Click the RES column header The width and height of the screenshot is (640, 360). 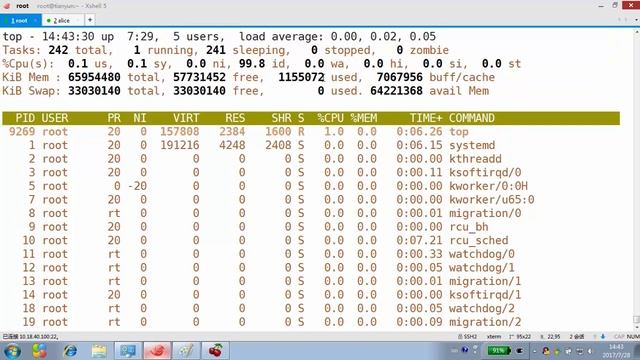coord(235,118)
